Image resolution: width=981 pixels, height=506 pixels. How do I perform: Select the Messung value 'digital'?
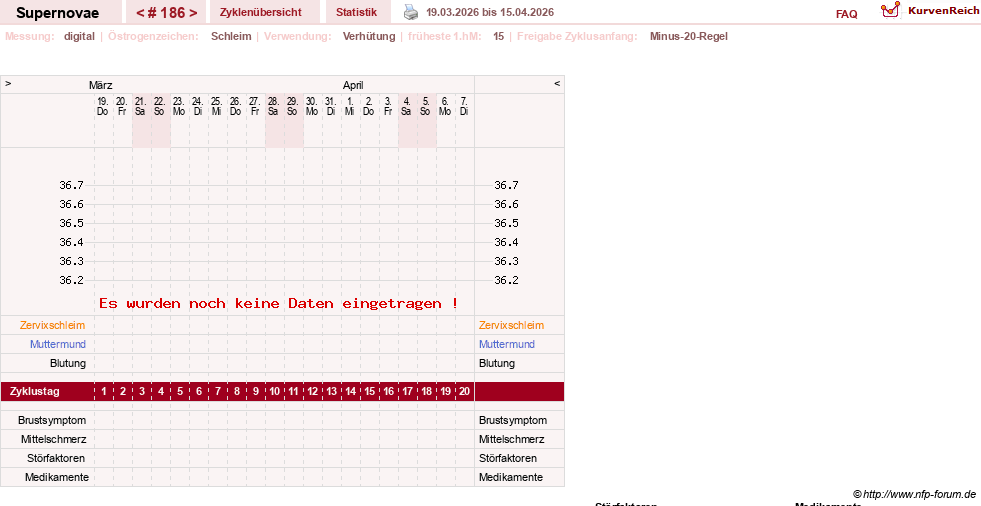point(79,36)
